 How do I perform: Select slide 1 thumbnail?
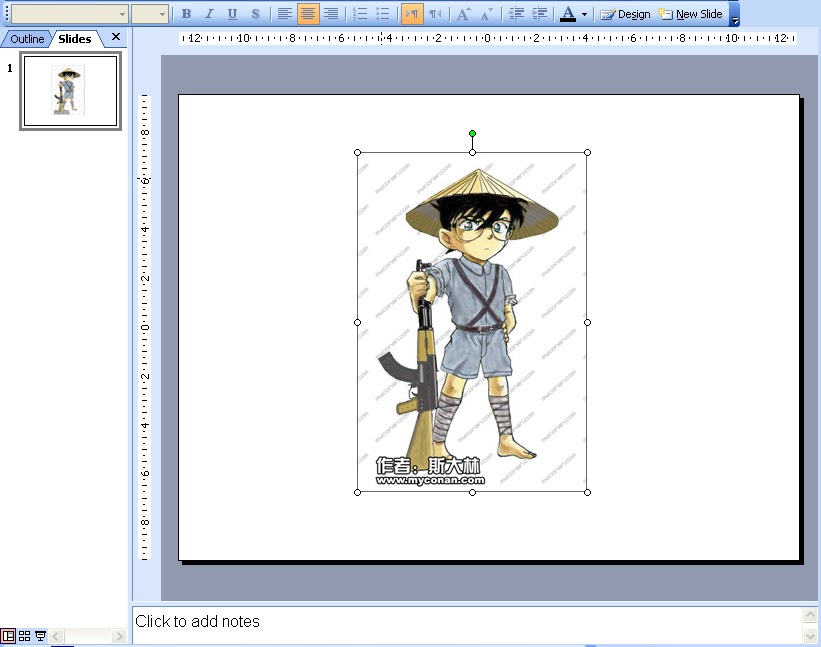71,91
